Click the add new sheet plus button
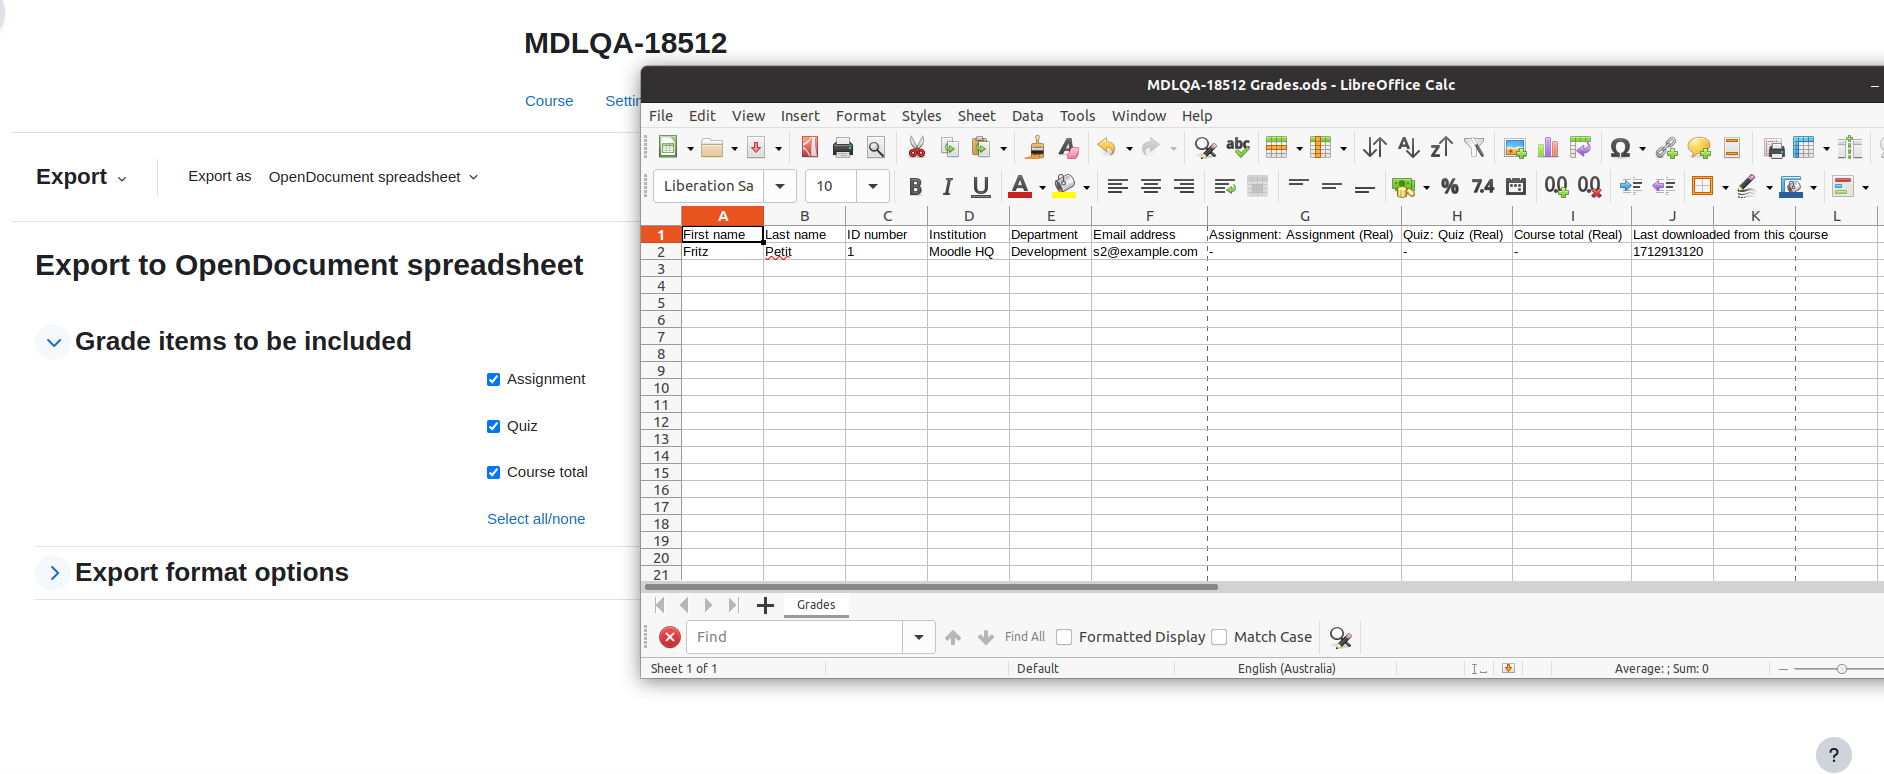This screenshot has width=1884, height=774. pyautogui.click(x=765, y=605)
